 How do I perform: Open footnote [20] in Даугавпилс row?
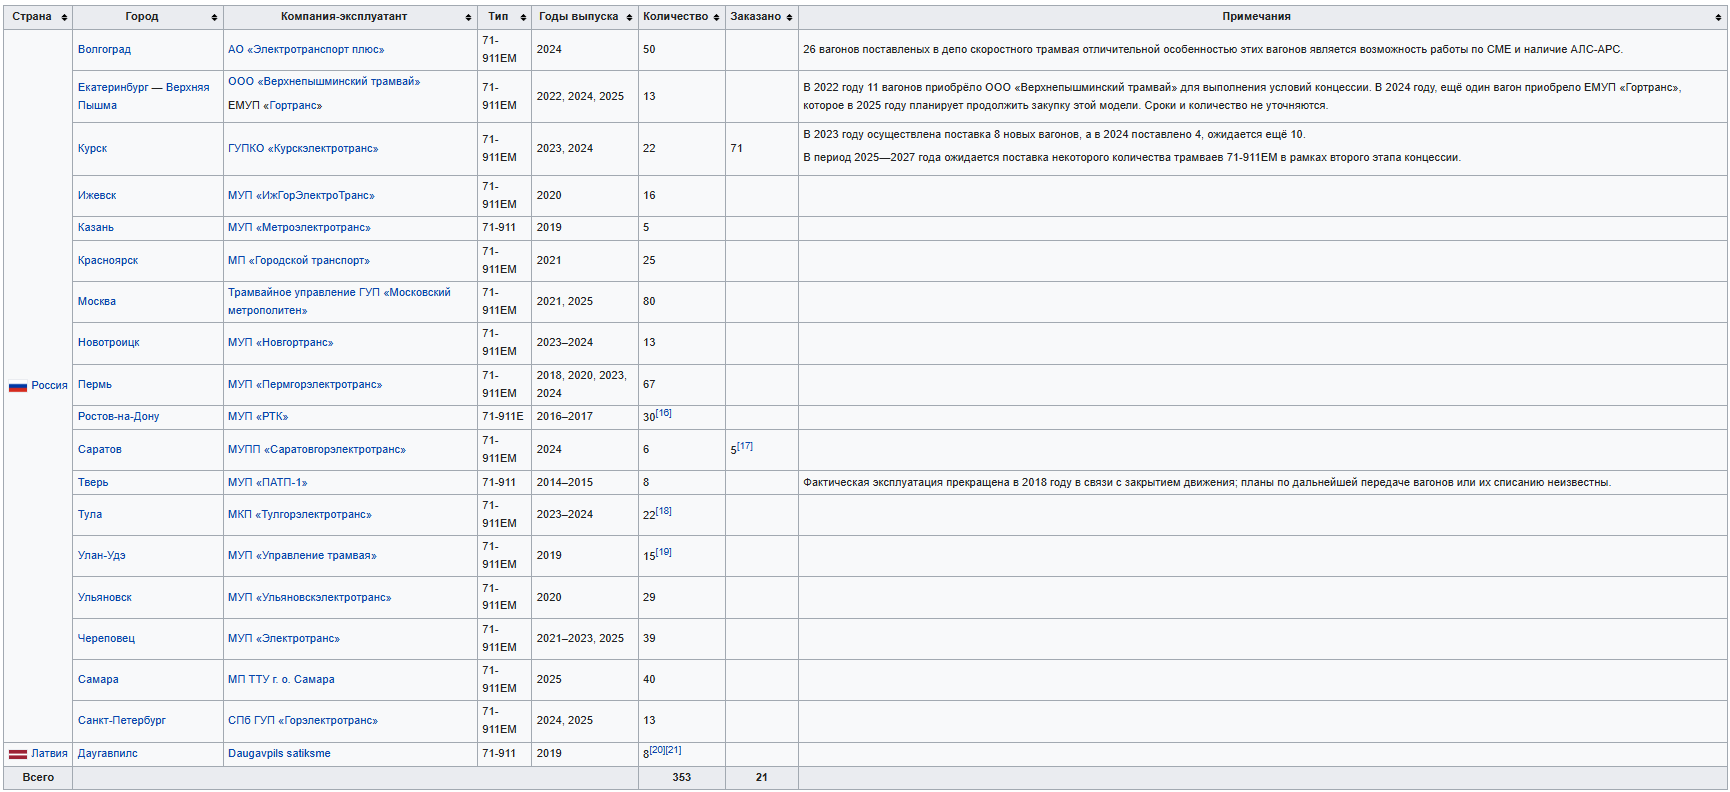[x=657, y=749]
